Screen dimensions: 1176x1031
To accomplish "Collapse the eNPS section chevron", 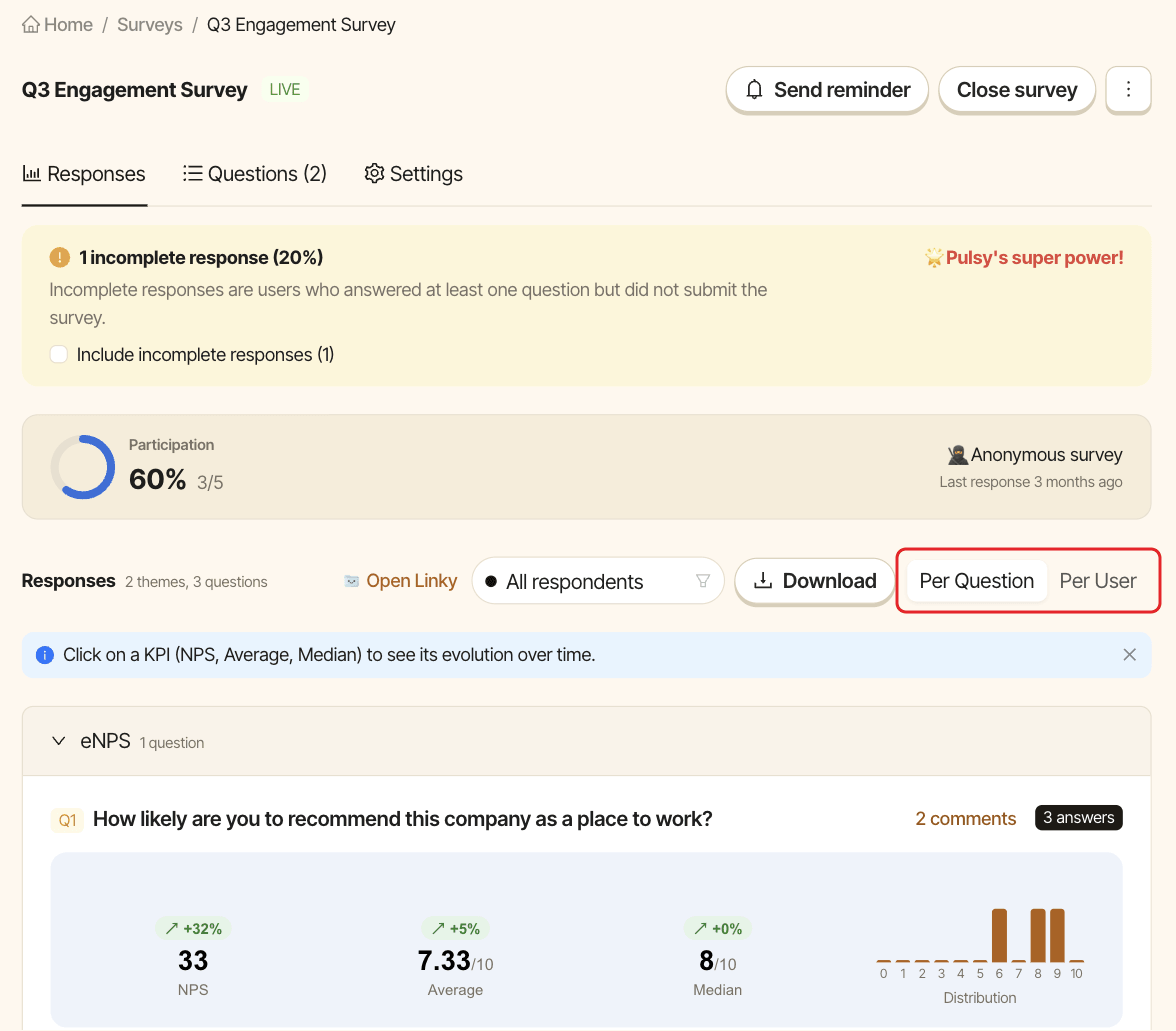I will (x=58, y=742).
